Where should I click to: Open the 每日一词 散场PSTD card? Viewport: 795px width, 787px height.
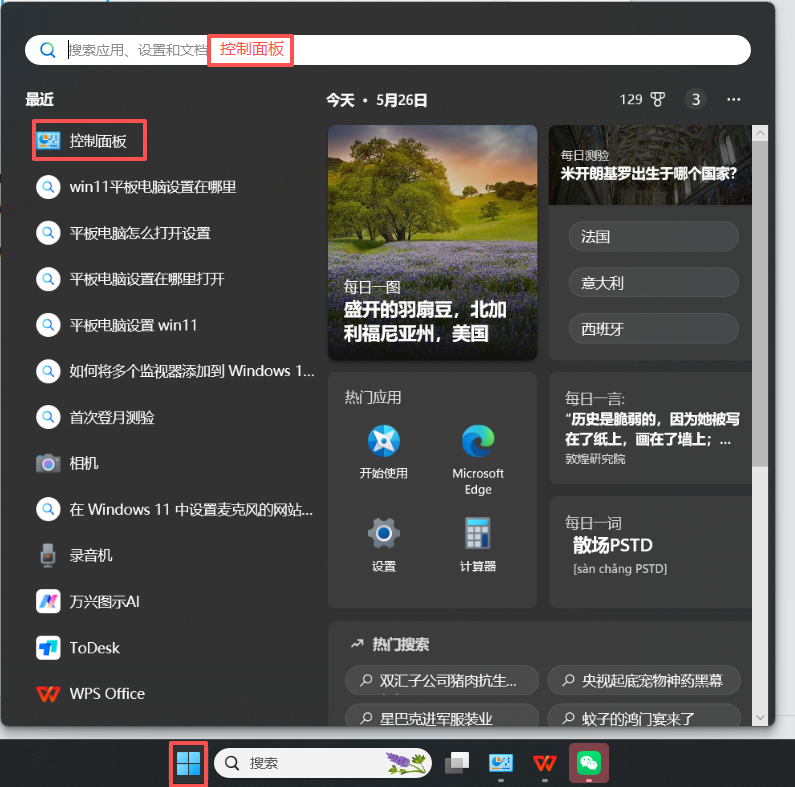650,552
